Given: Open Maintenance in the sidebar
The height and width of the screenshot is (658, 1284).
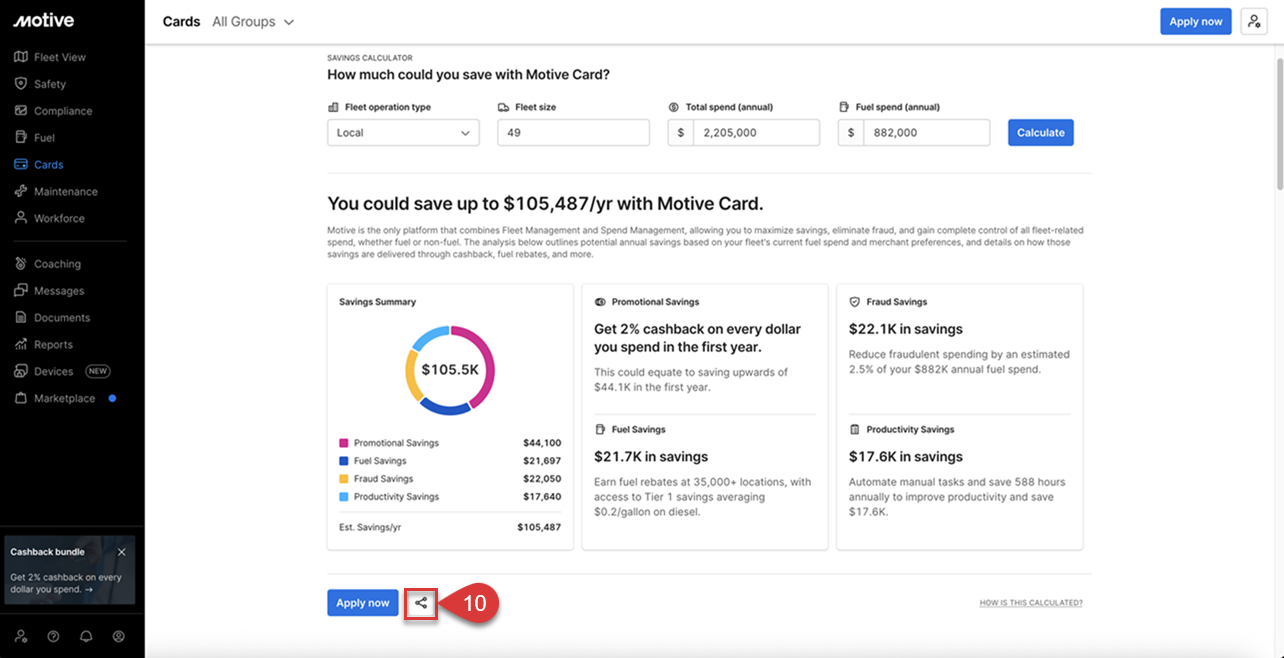Looking at the screenshot, I should pyautogui.click(x=65, y=192).
